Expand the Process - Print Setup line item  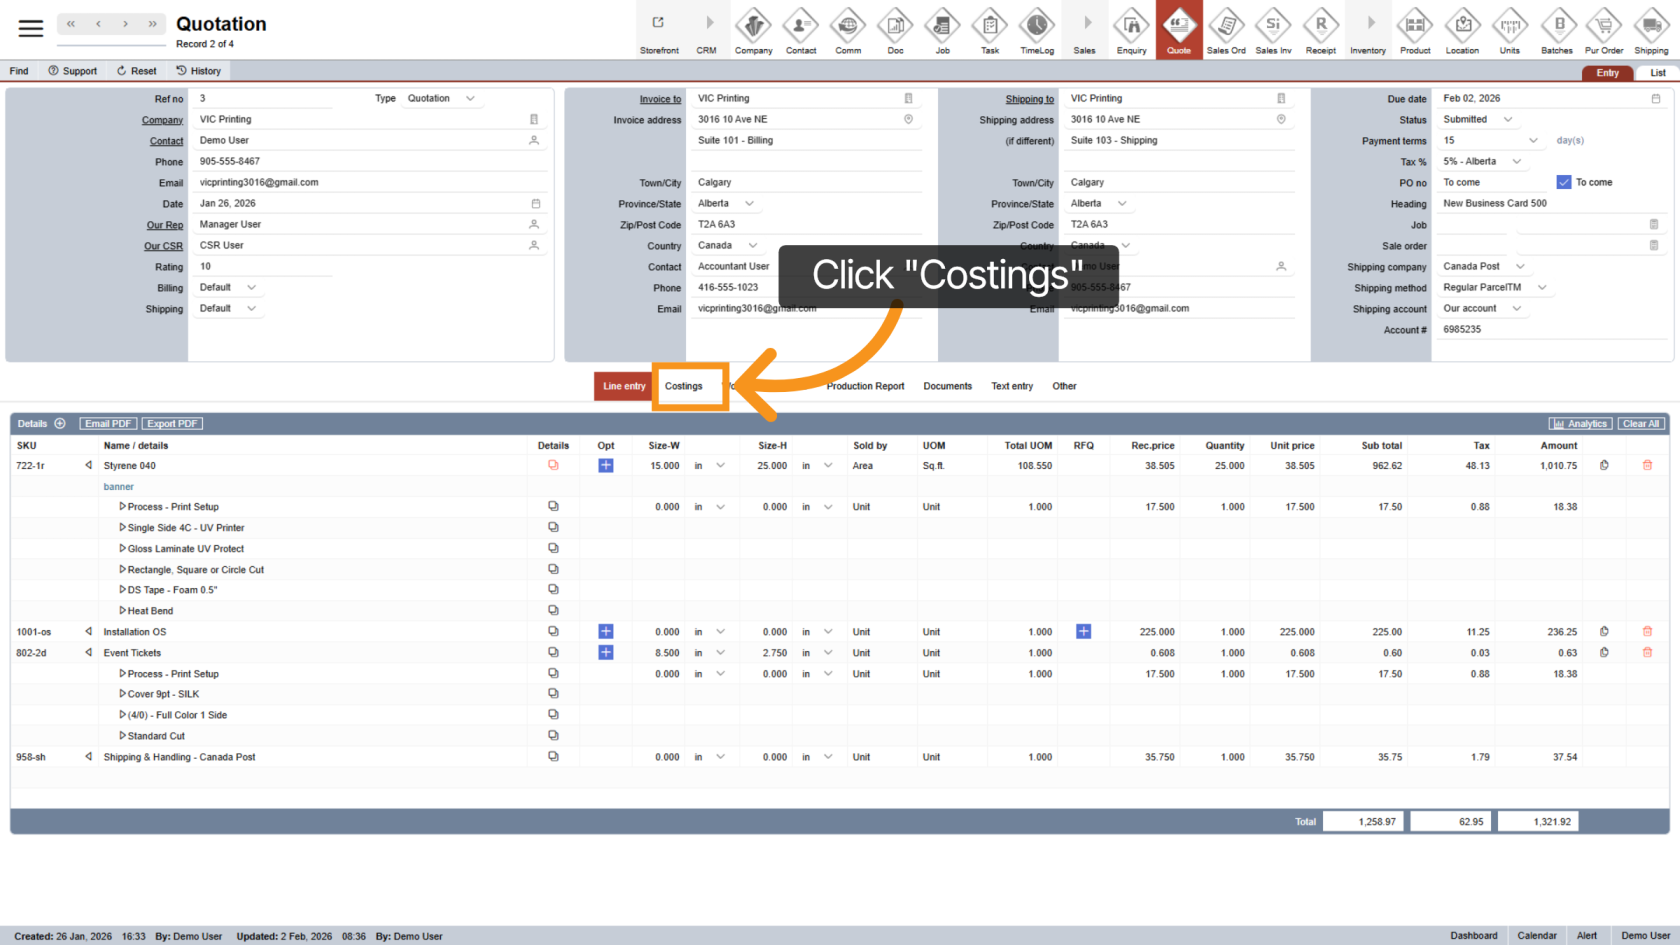124,507
